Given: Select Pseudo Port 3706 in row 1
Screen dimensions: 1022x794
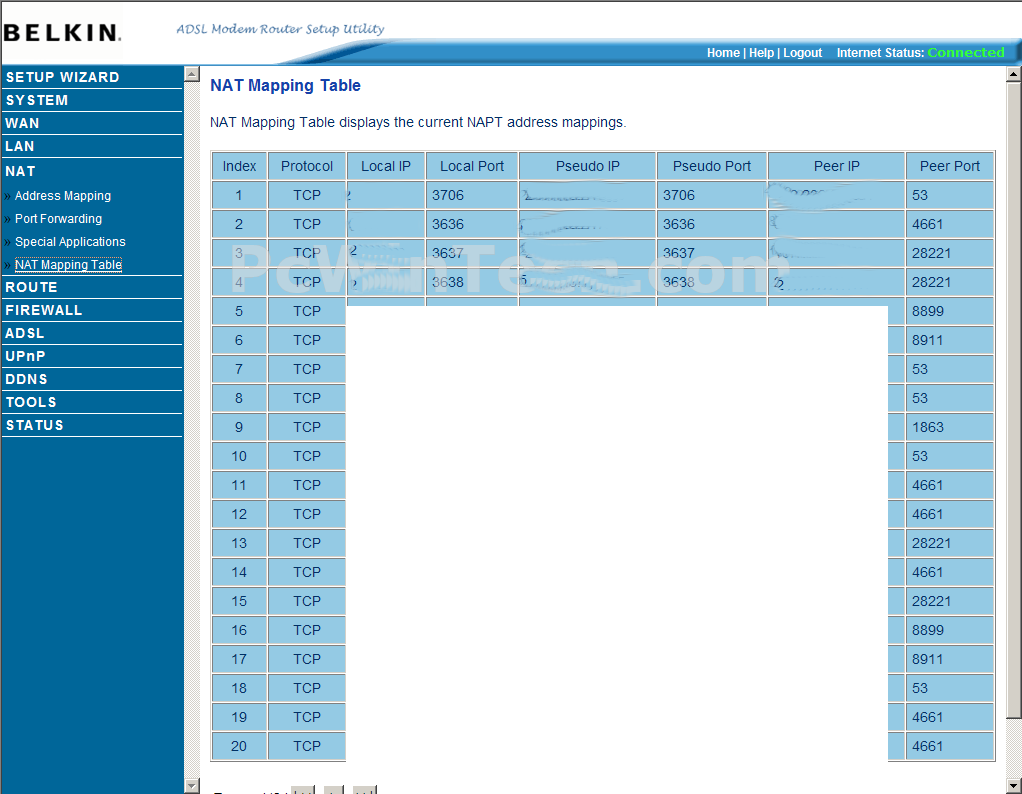Looking at the screenshot, I should 712,195.
